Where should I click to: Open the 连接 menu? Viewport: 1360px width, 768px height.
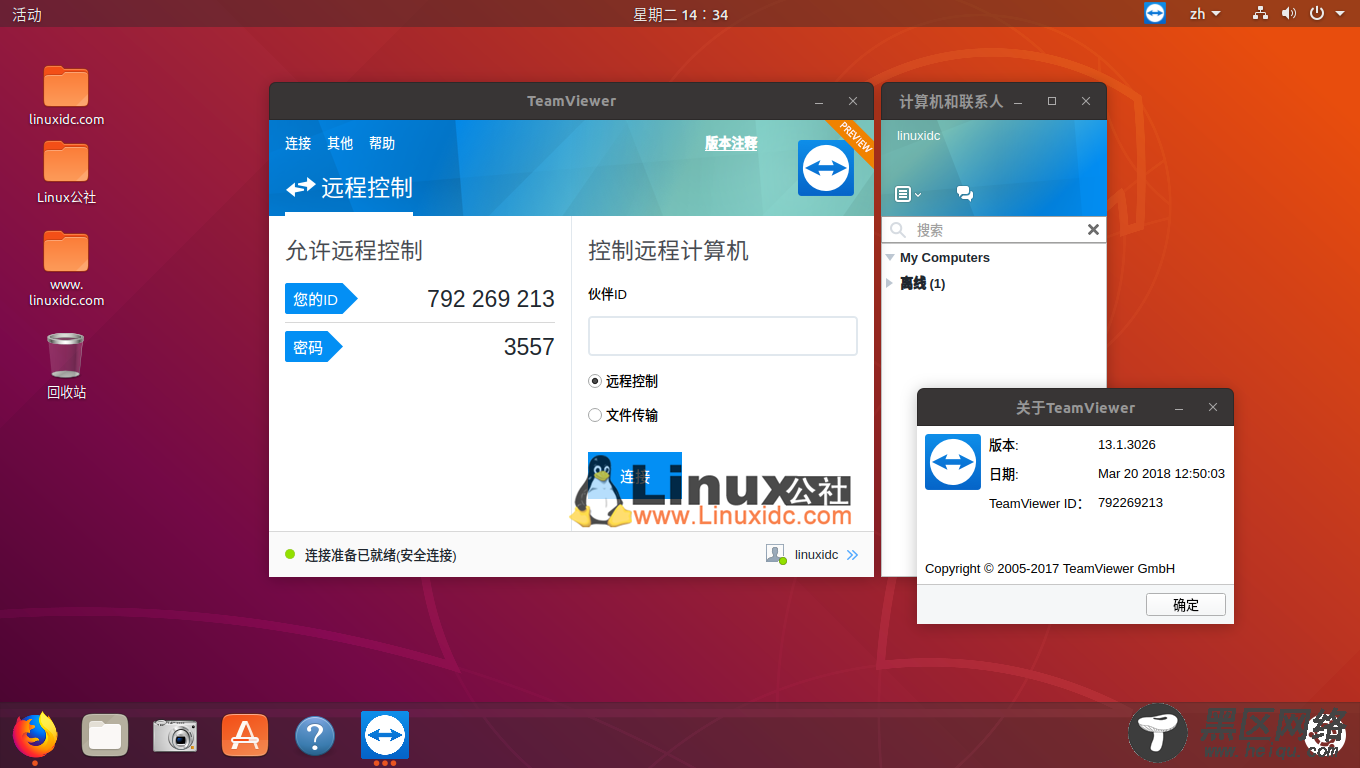tap(298, 144)
